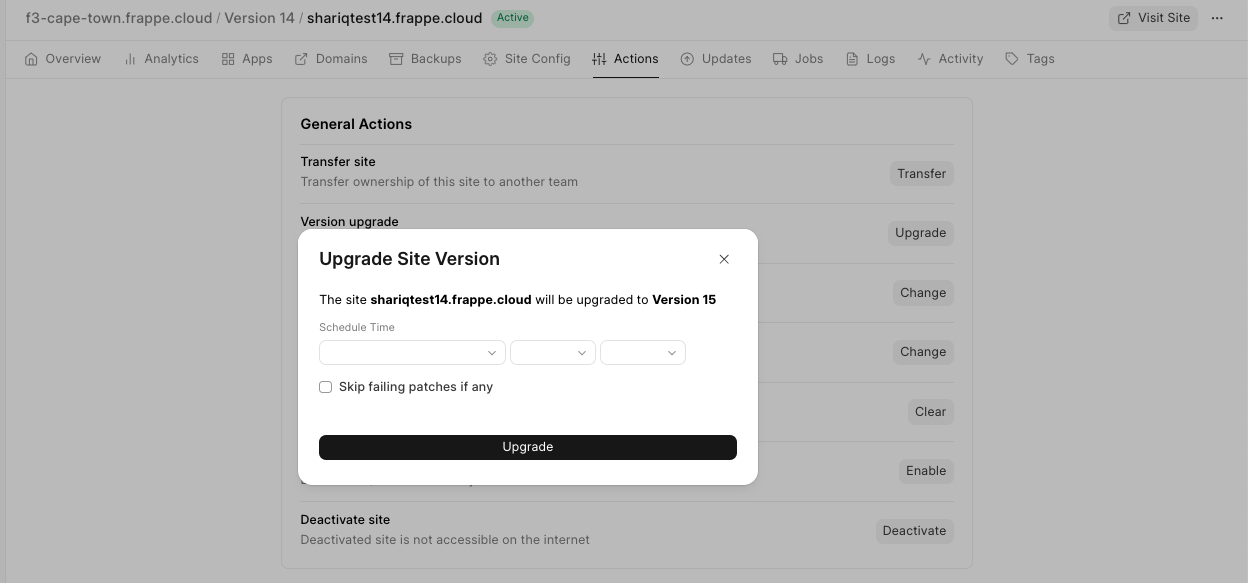Click the Visit Site button
Screen dimensions: 1248x583
coord(1153,18)
